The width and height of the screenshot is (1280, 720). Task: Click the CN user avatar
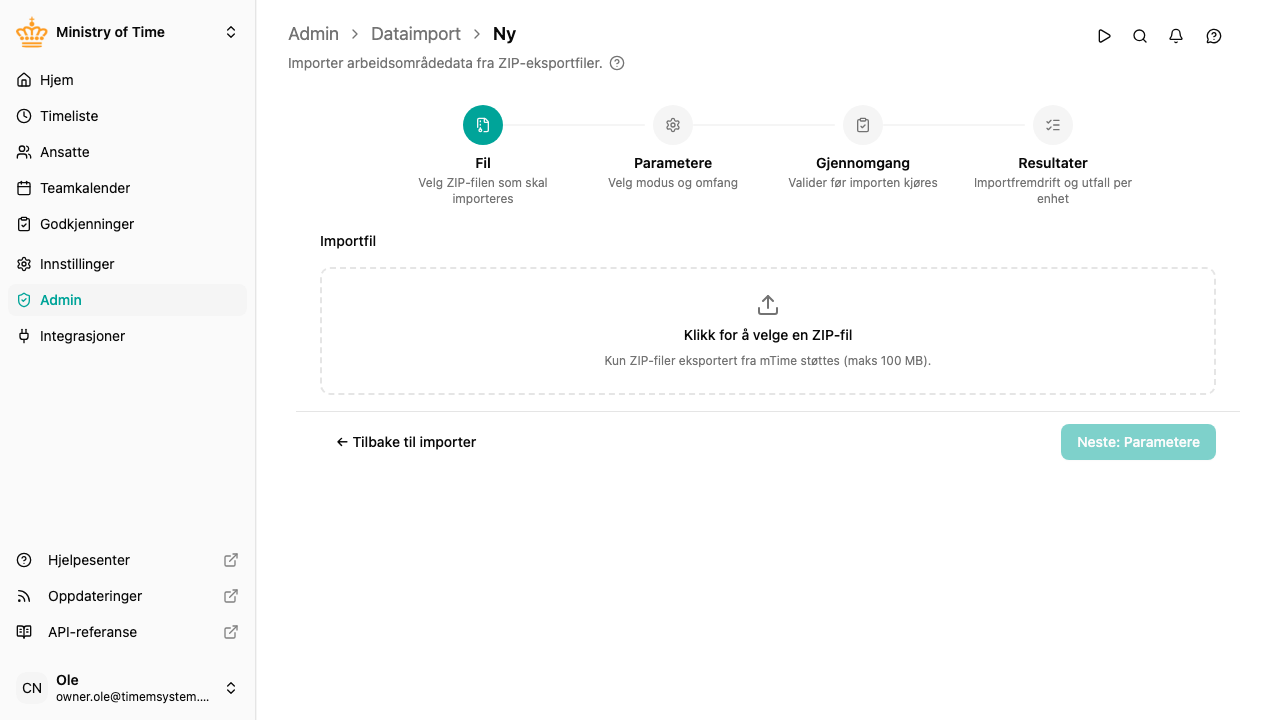tap(32, 688)
